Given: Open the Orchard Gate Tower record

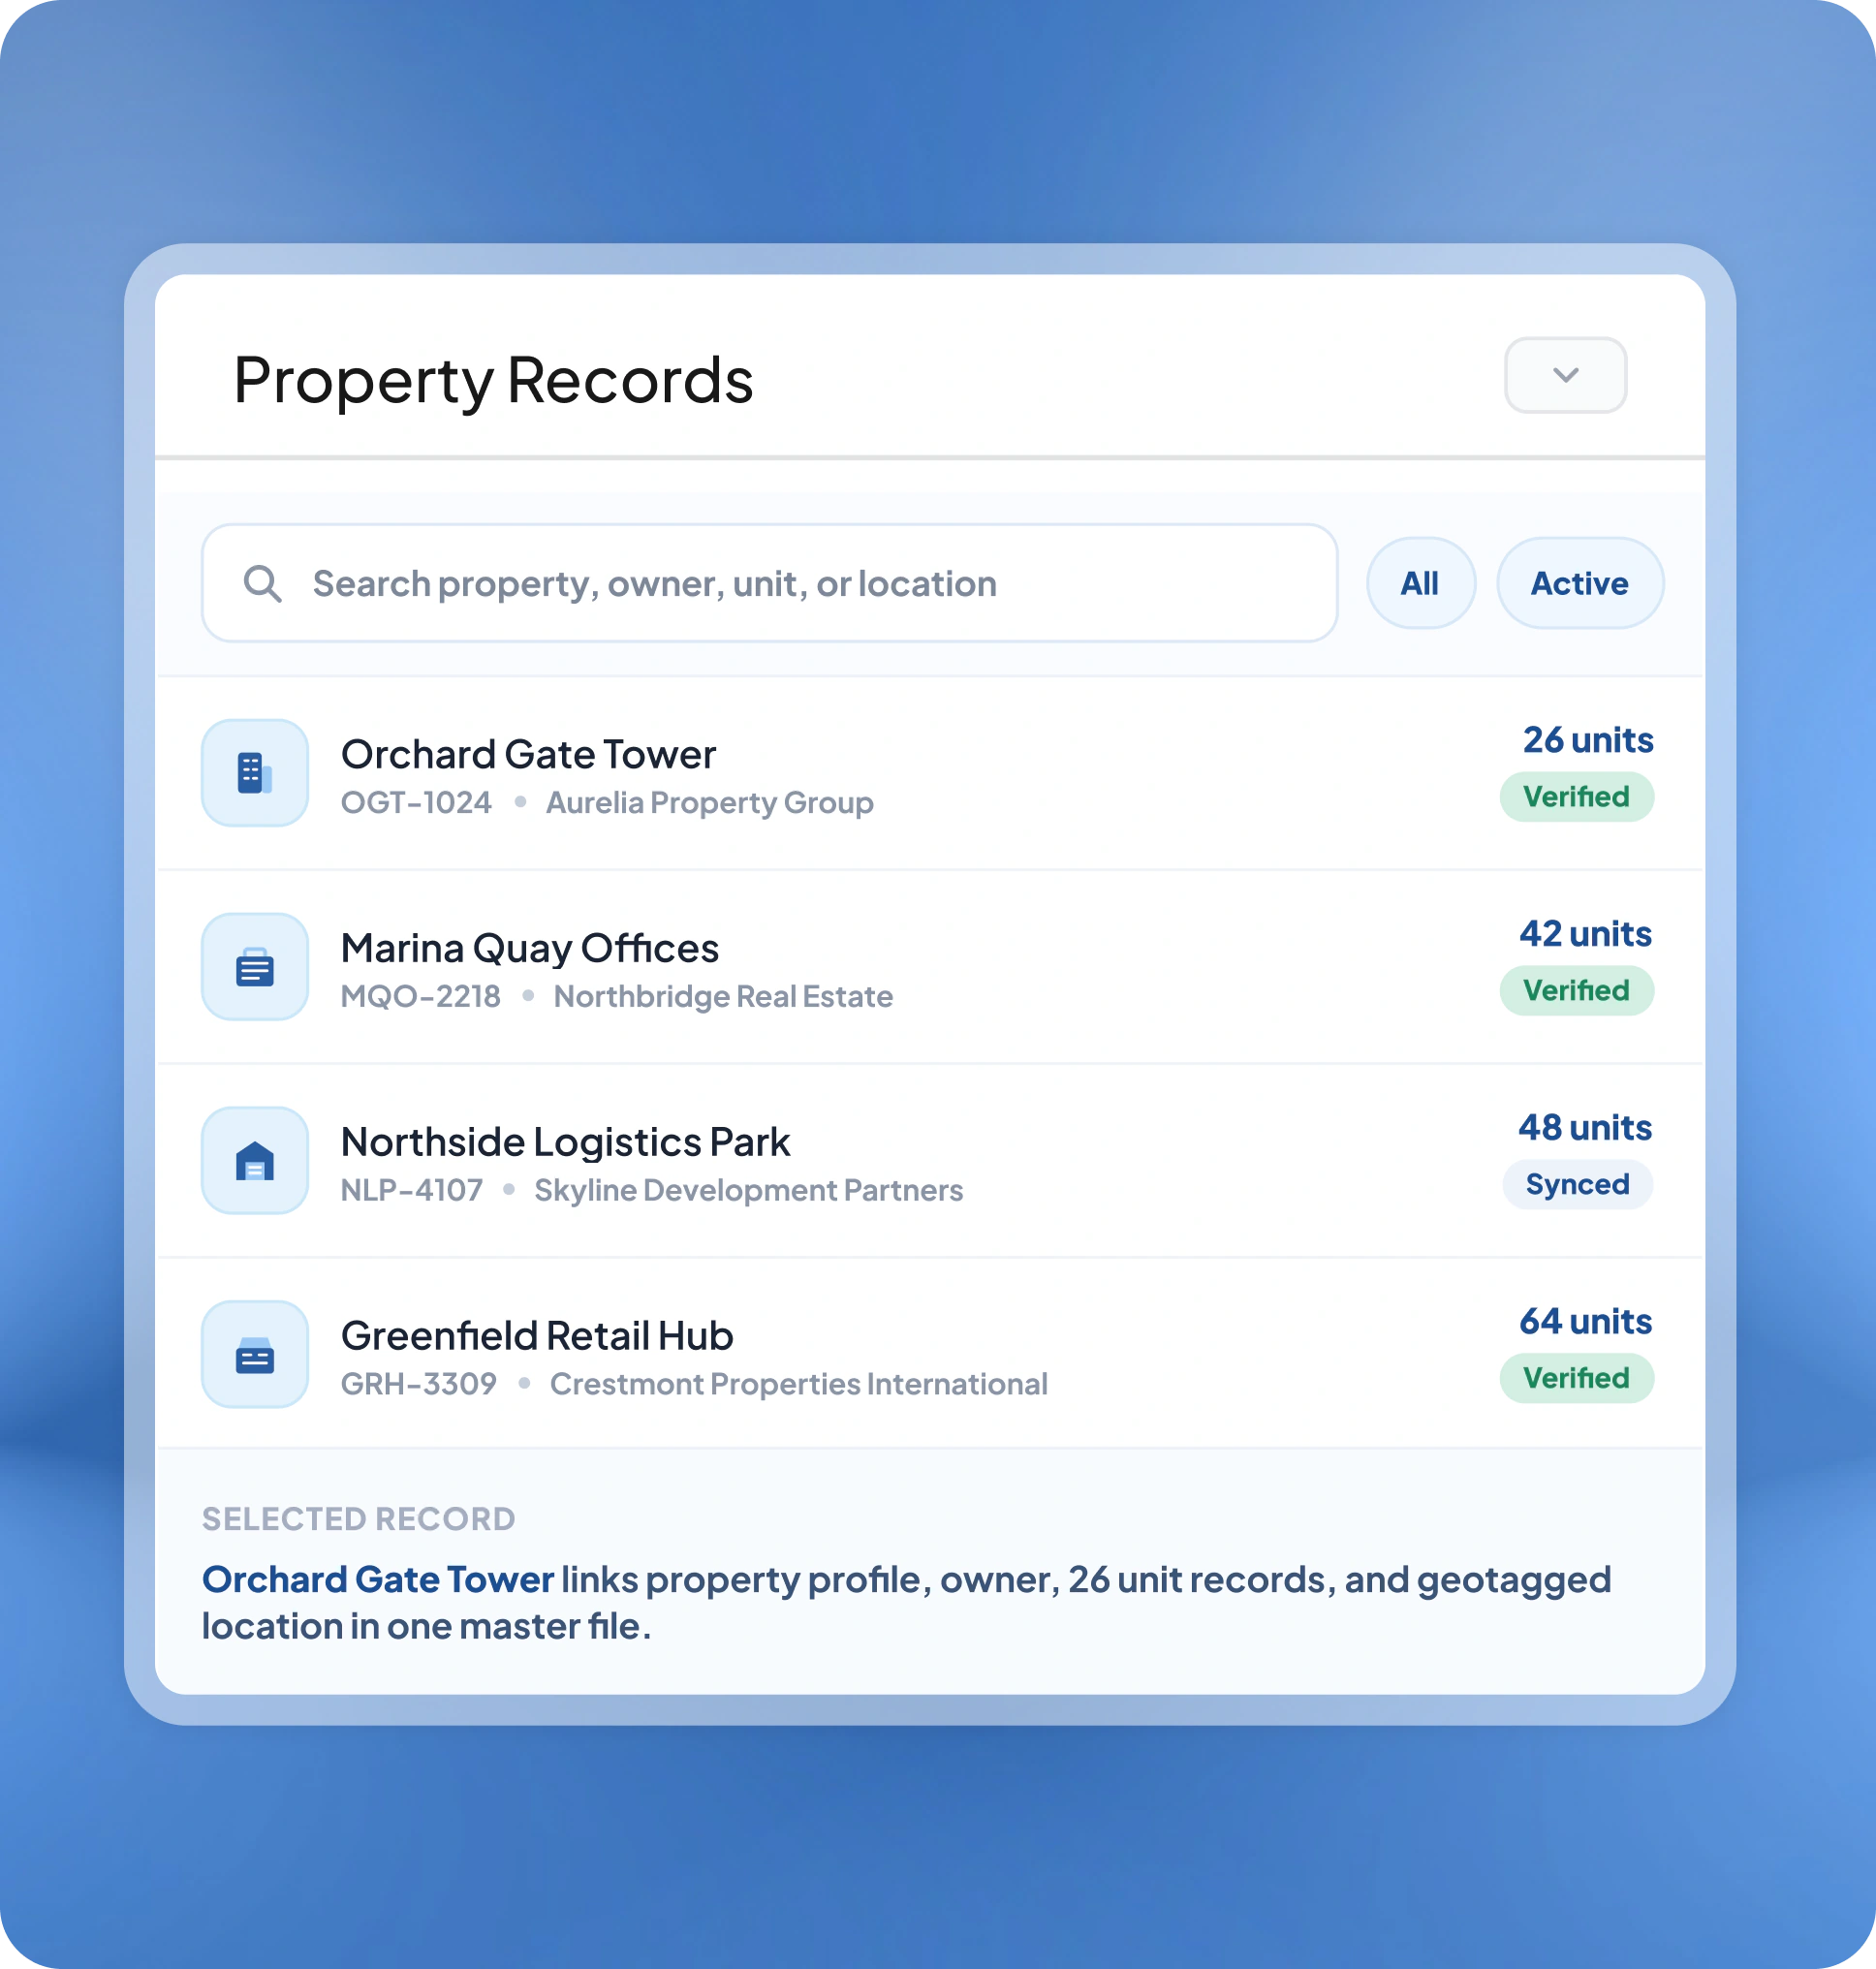Looking at the screenshot, I should (x=929, y=774).
